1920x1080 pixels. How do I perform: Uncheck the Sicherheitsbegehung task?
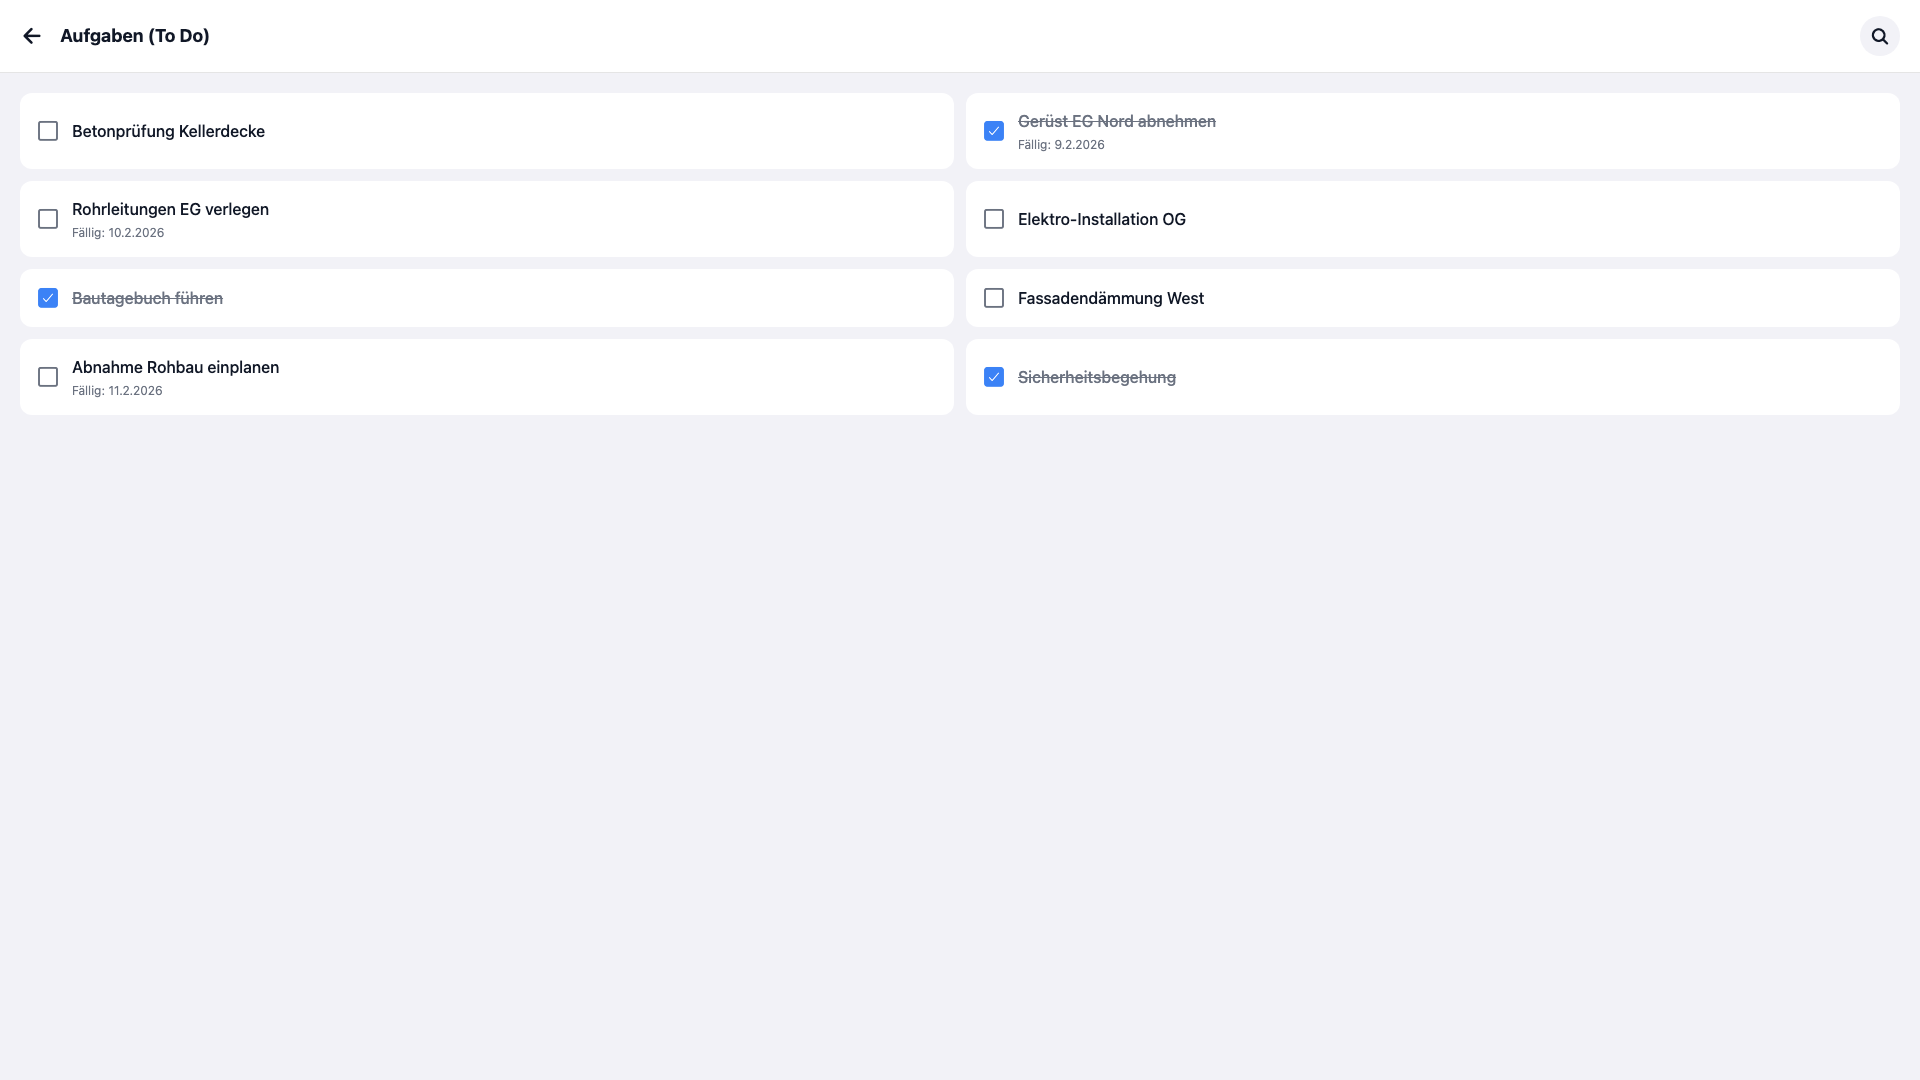(x=993, y=377)
